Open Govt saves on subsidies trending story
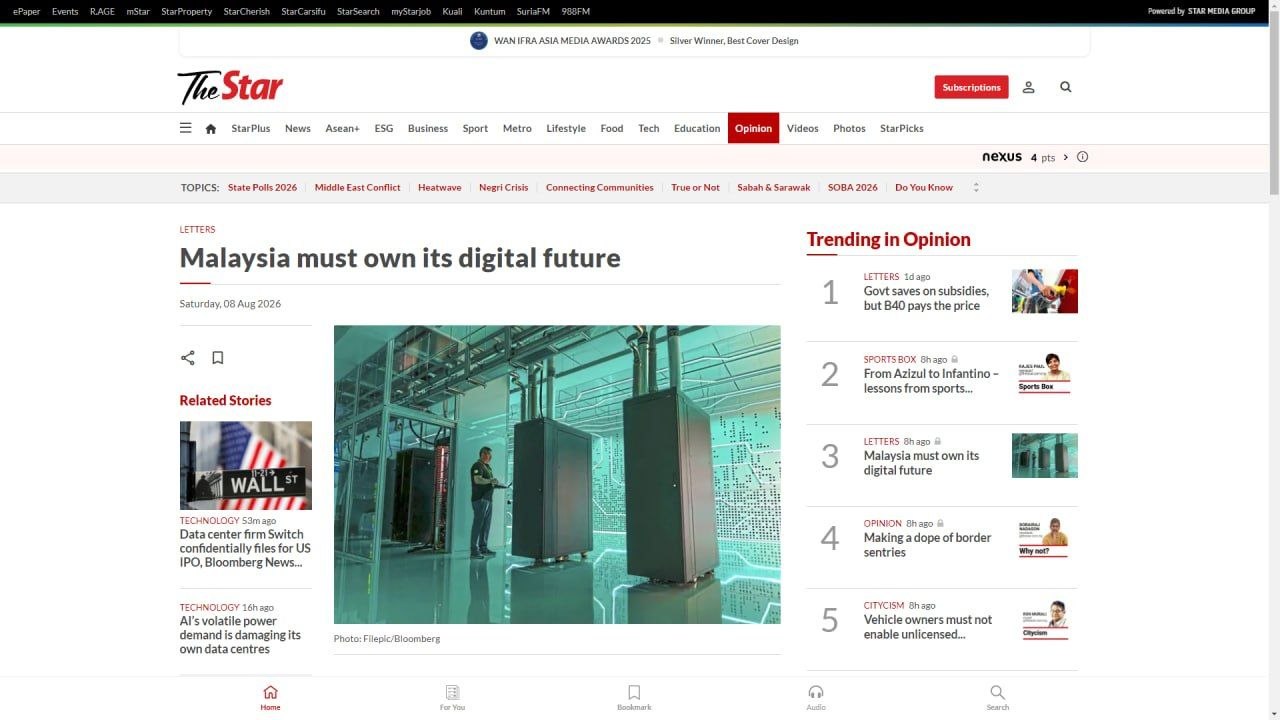Image resolution: width=1280 pixels, height=720 pixels. pyautogui.click(x=926, y=298)
